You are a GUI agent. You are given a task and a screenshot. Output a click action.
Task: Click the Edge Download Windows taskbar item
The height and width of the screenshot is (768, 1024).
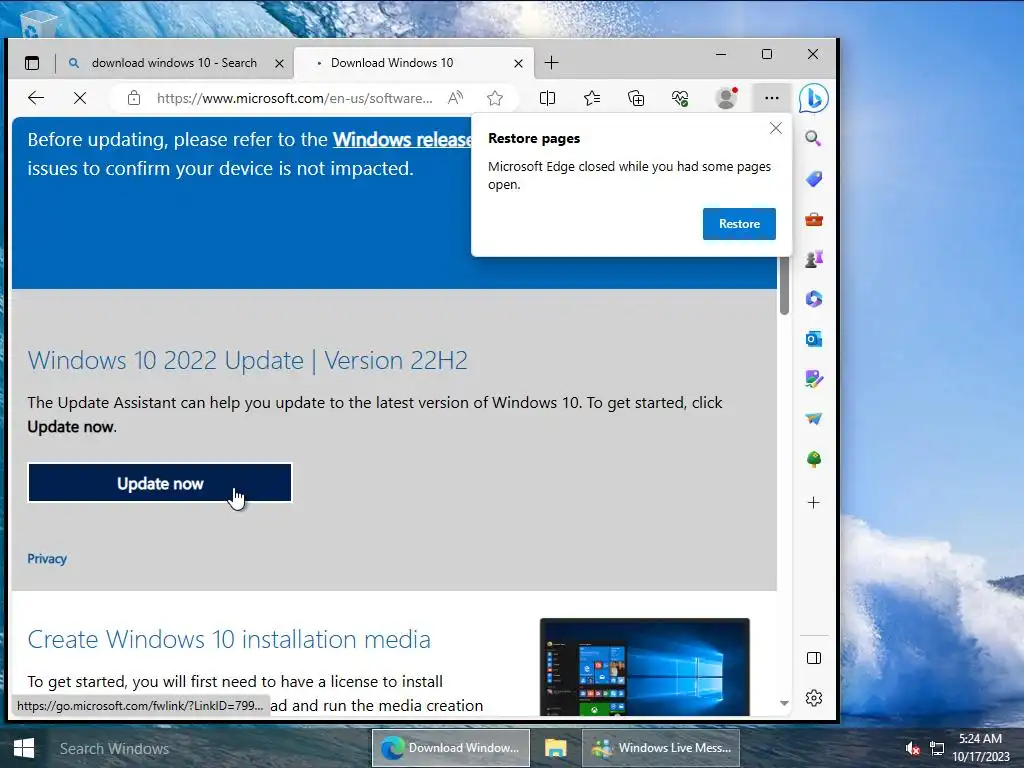[x=451, y=748]
